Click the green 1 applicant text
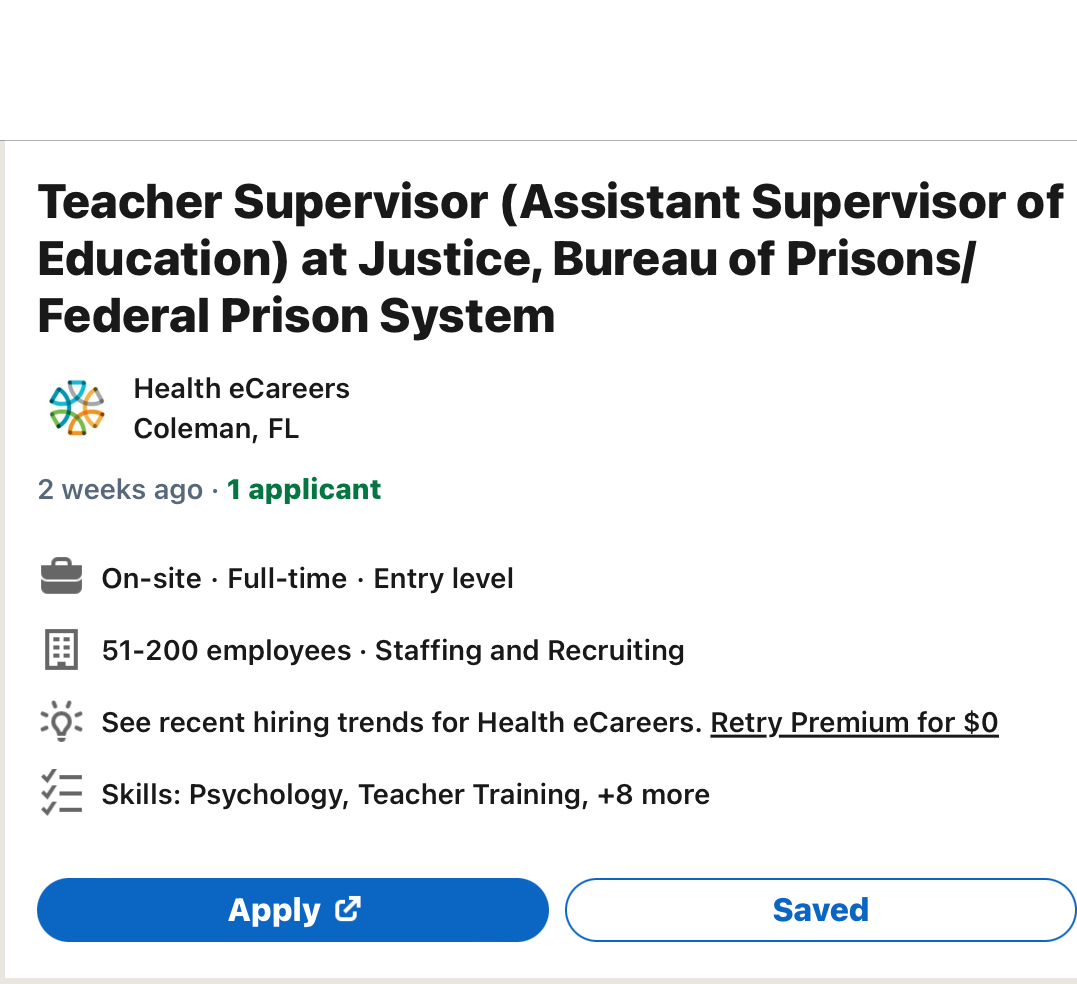The image size is (1077, 984). pos(304,490)
